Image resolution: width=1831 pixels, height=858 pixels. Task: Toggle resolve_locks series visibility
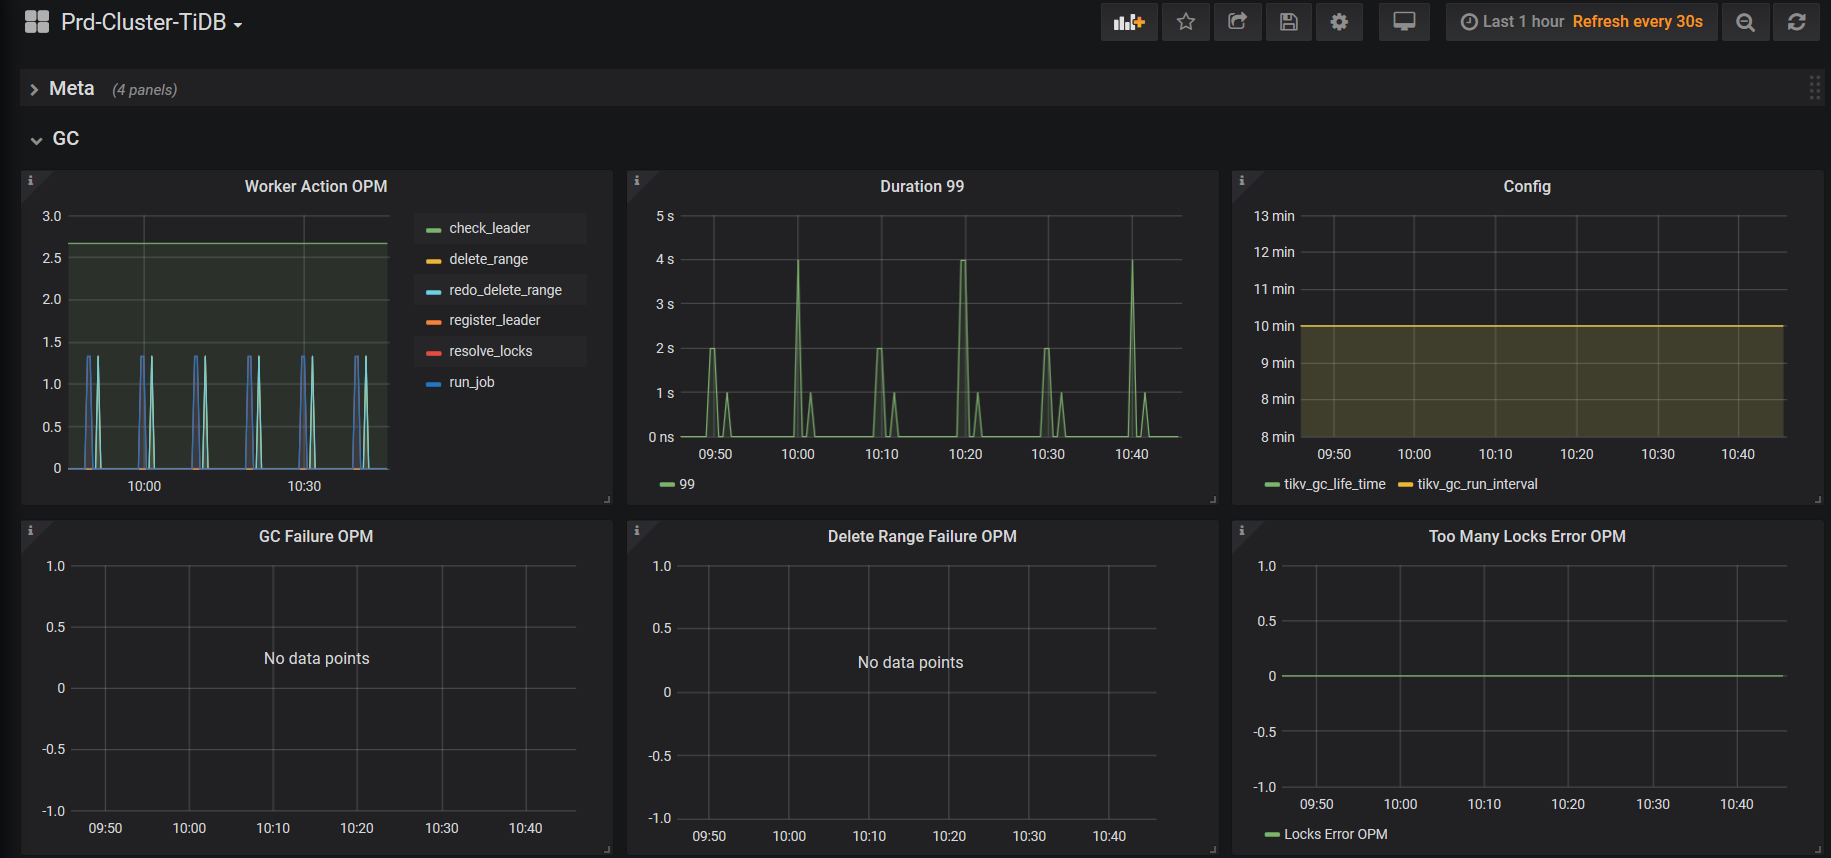click(490, 351)
